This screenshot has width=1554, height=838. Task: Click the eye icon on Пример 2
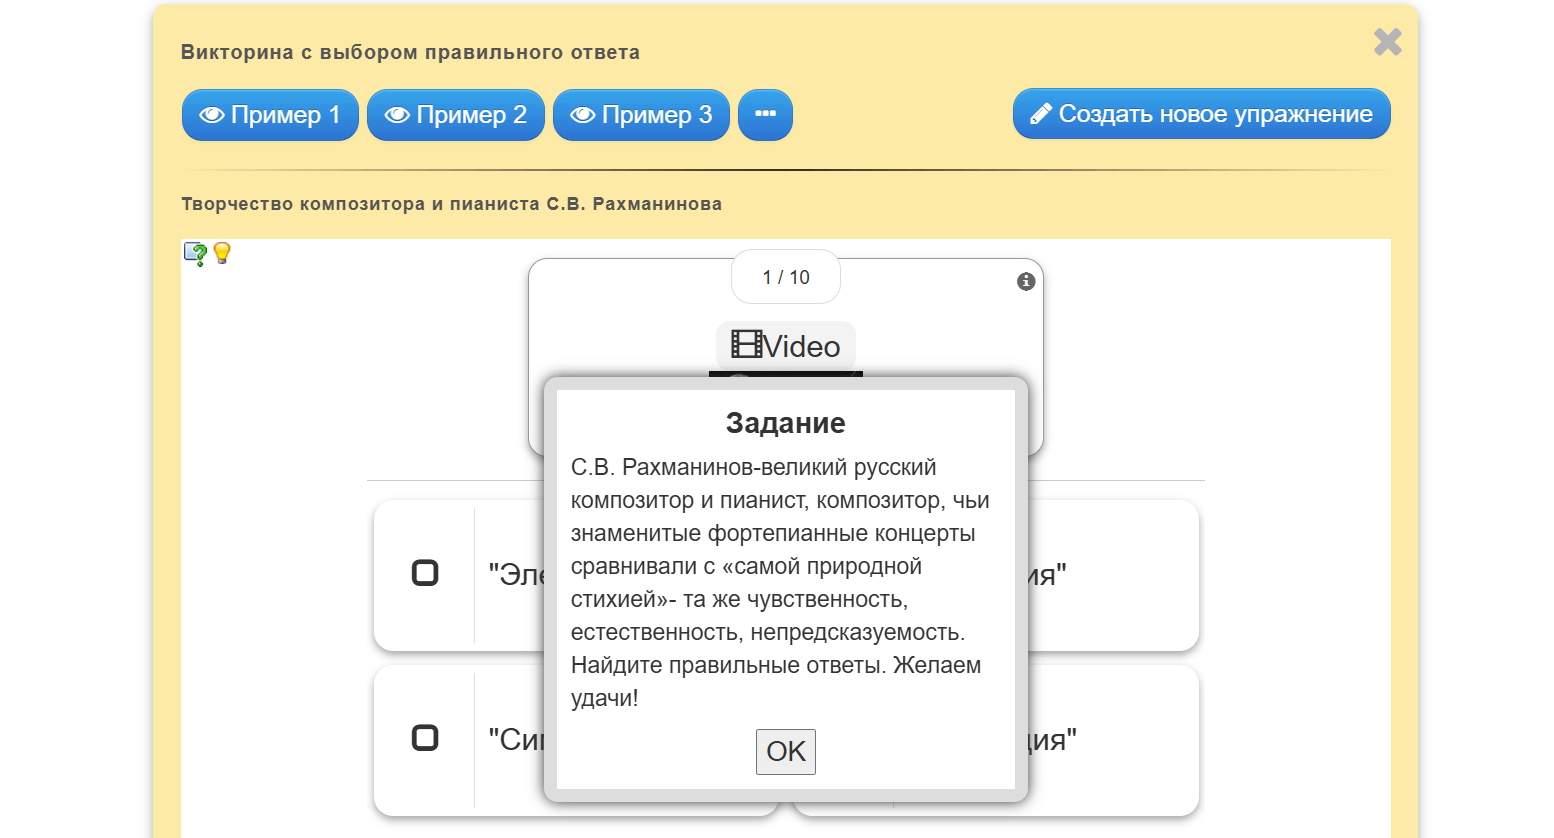coord(398,114)
